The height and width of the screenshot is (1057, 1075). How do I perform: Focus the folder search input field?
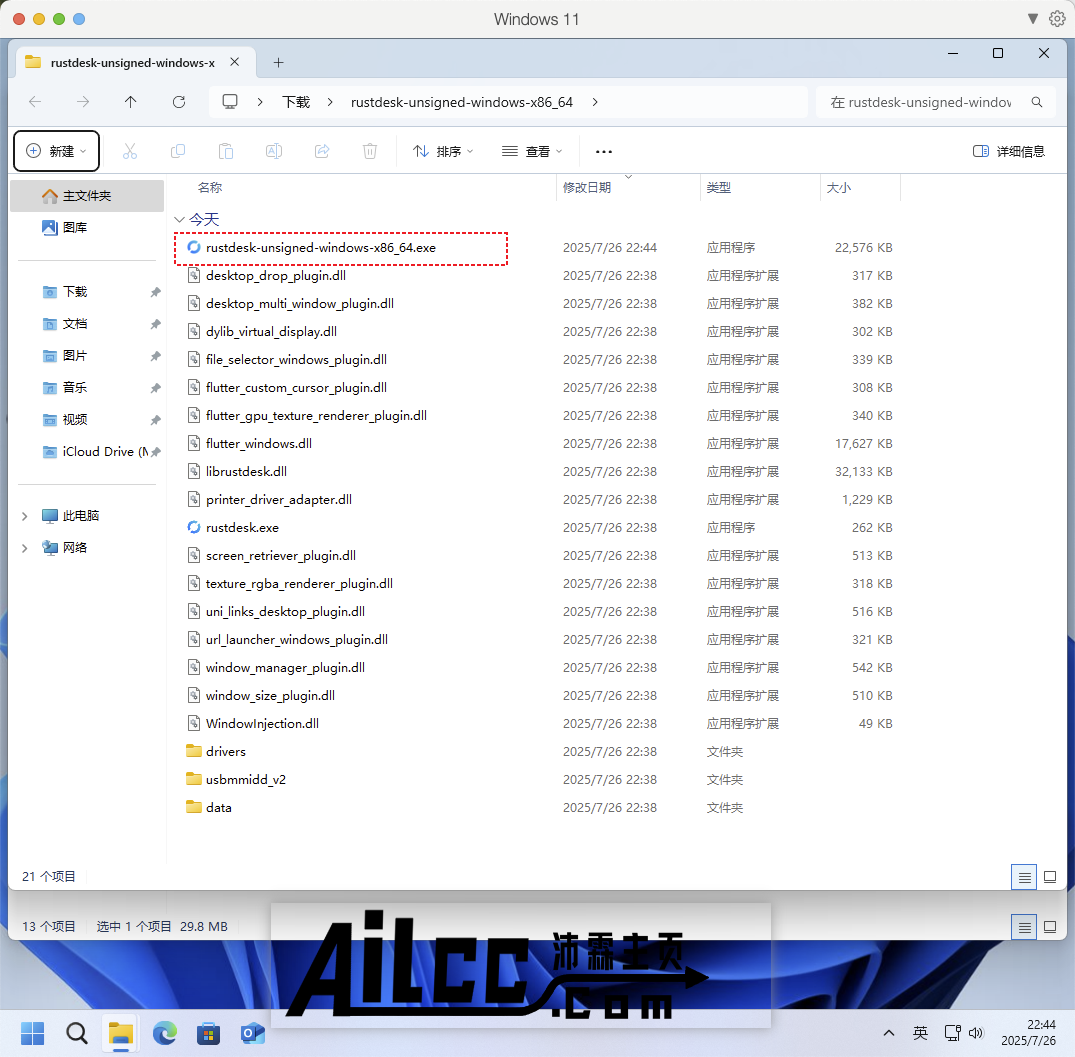point(920,102)
